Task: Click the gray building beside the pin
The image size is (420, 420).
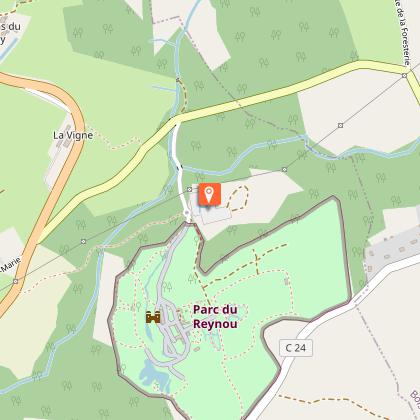Action: pyautogui.click(x=215, y=215)
